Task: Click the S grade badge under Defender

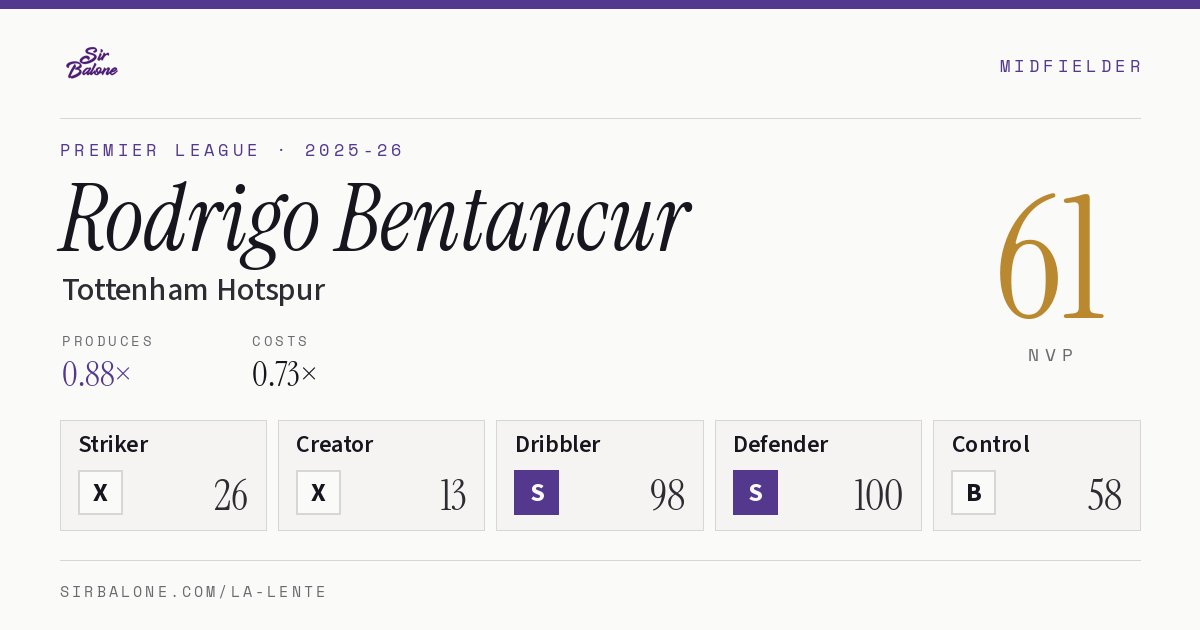Action: (x=755, y=492)
